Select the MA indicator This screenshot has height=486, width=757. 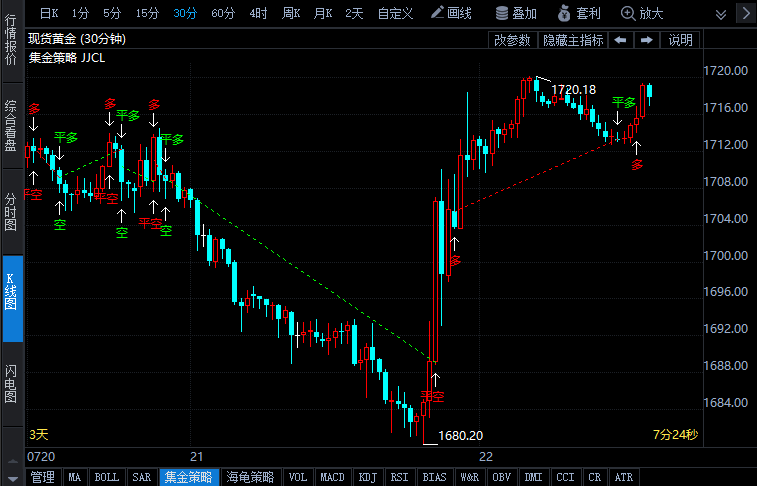point(74,477)
